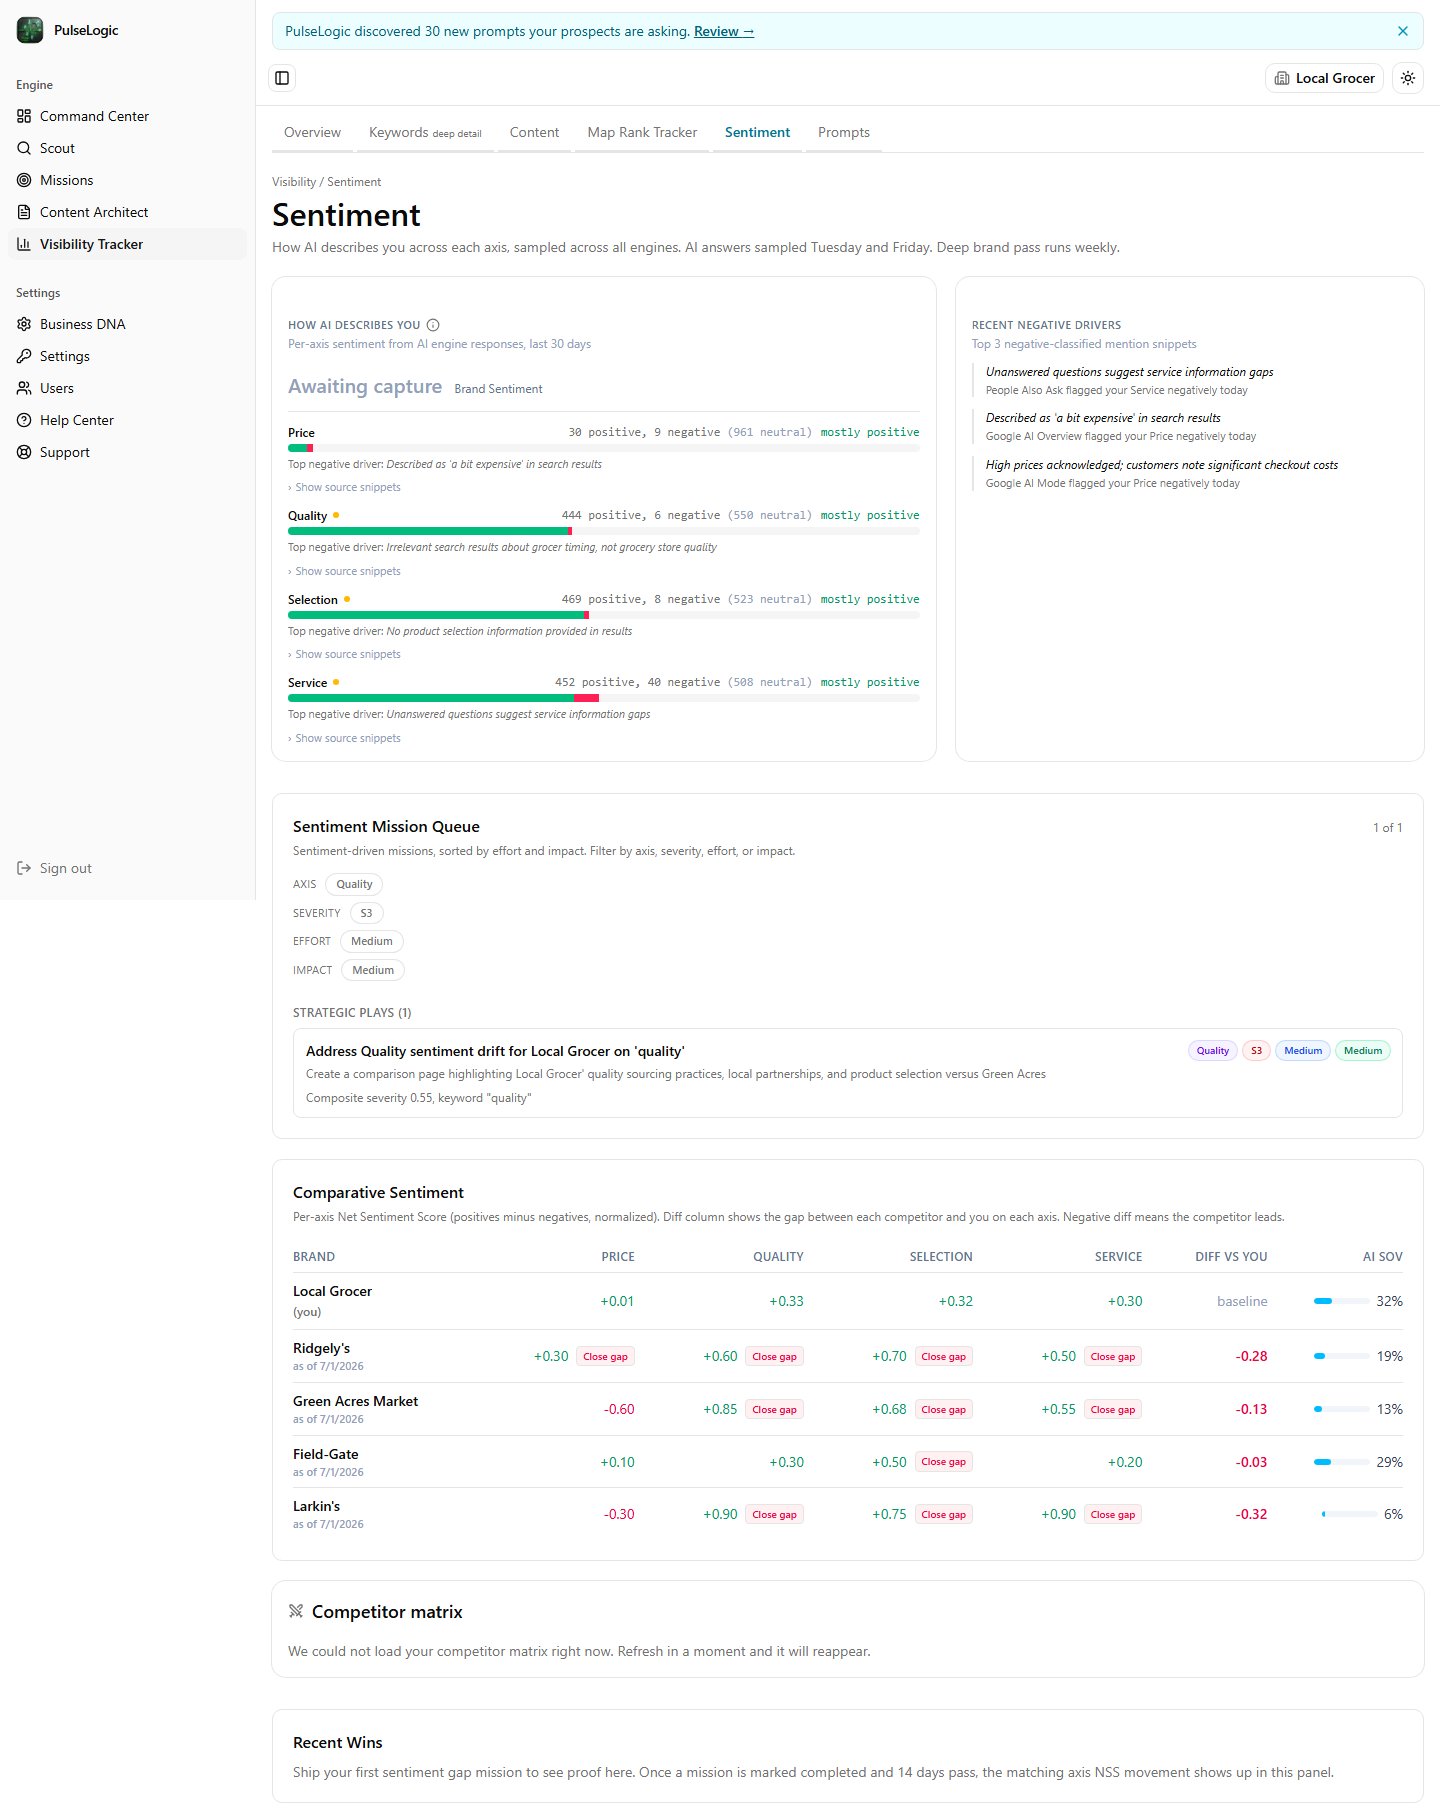Toggle the Medium effort filter chip
The image size is (1440, 1819).
coord(372,941)
